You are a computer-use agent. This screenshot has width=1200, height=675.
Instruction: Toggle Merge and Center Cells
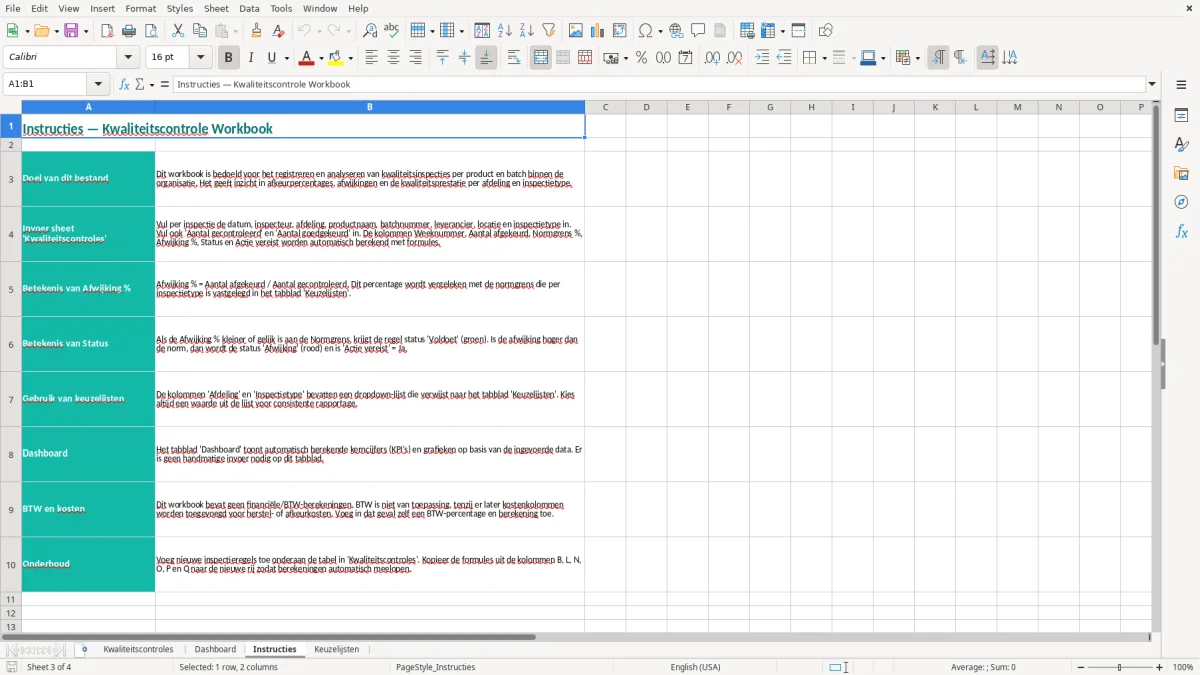541,58
